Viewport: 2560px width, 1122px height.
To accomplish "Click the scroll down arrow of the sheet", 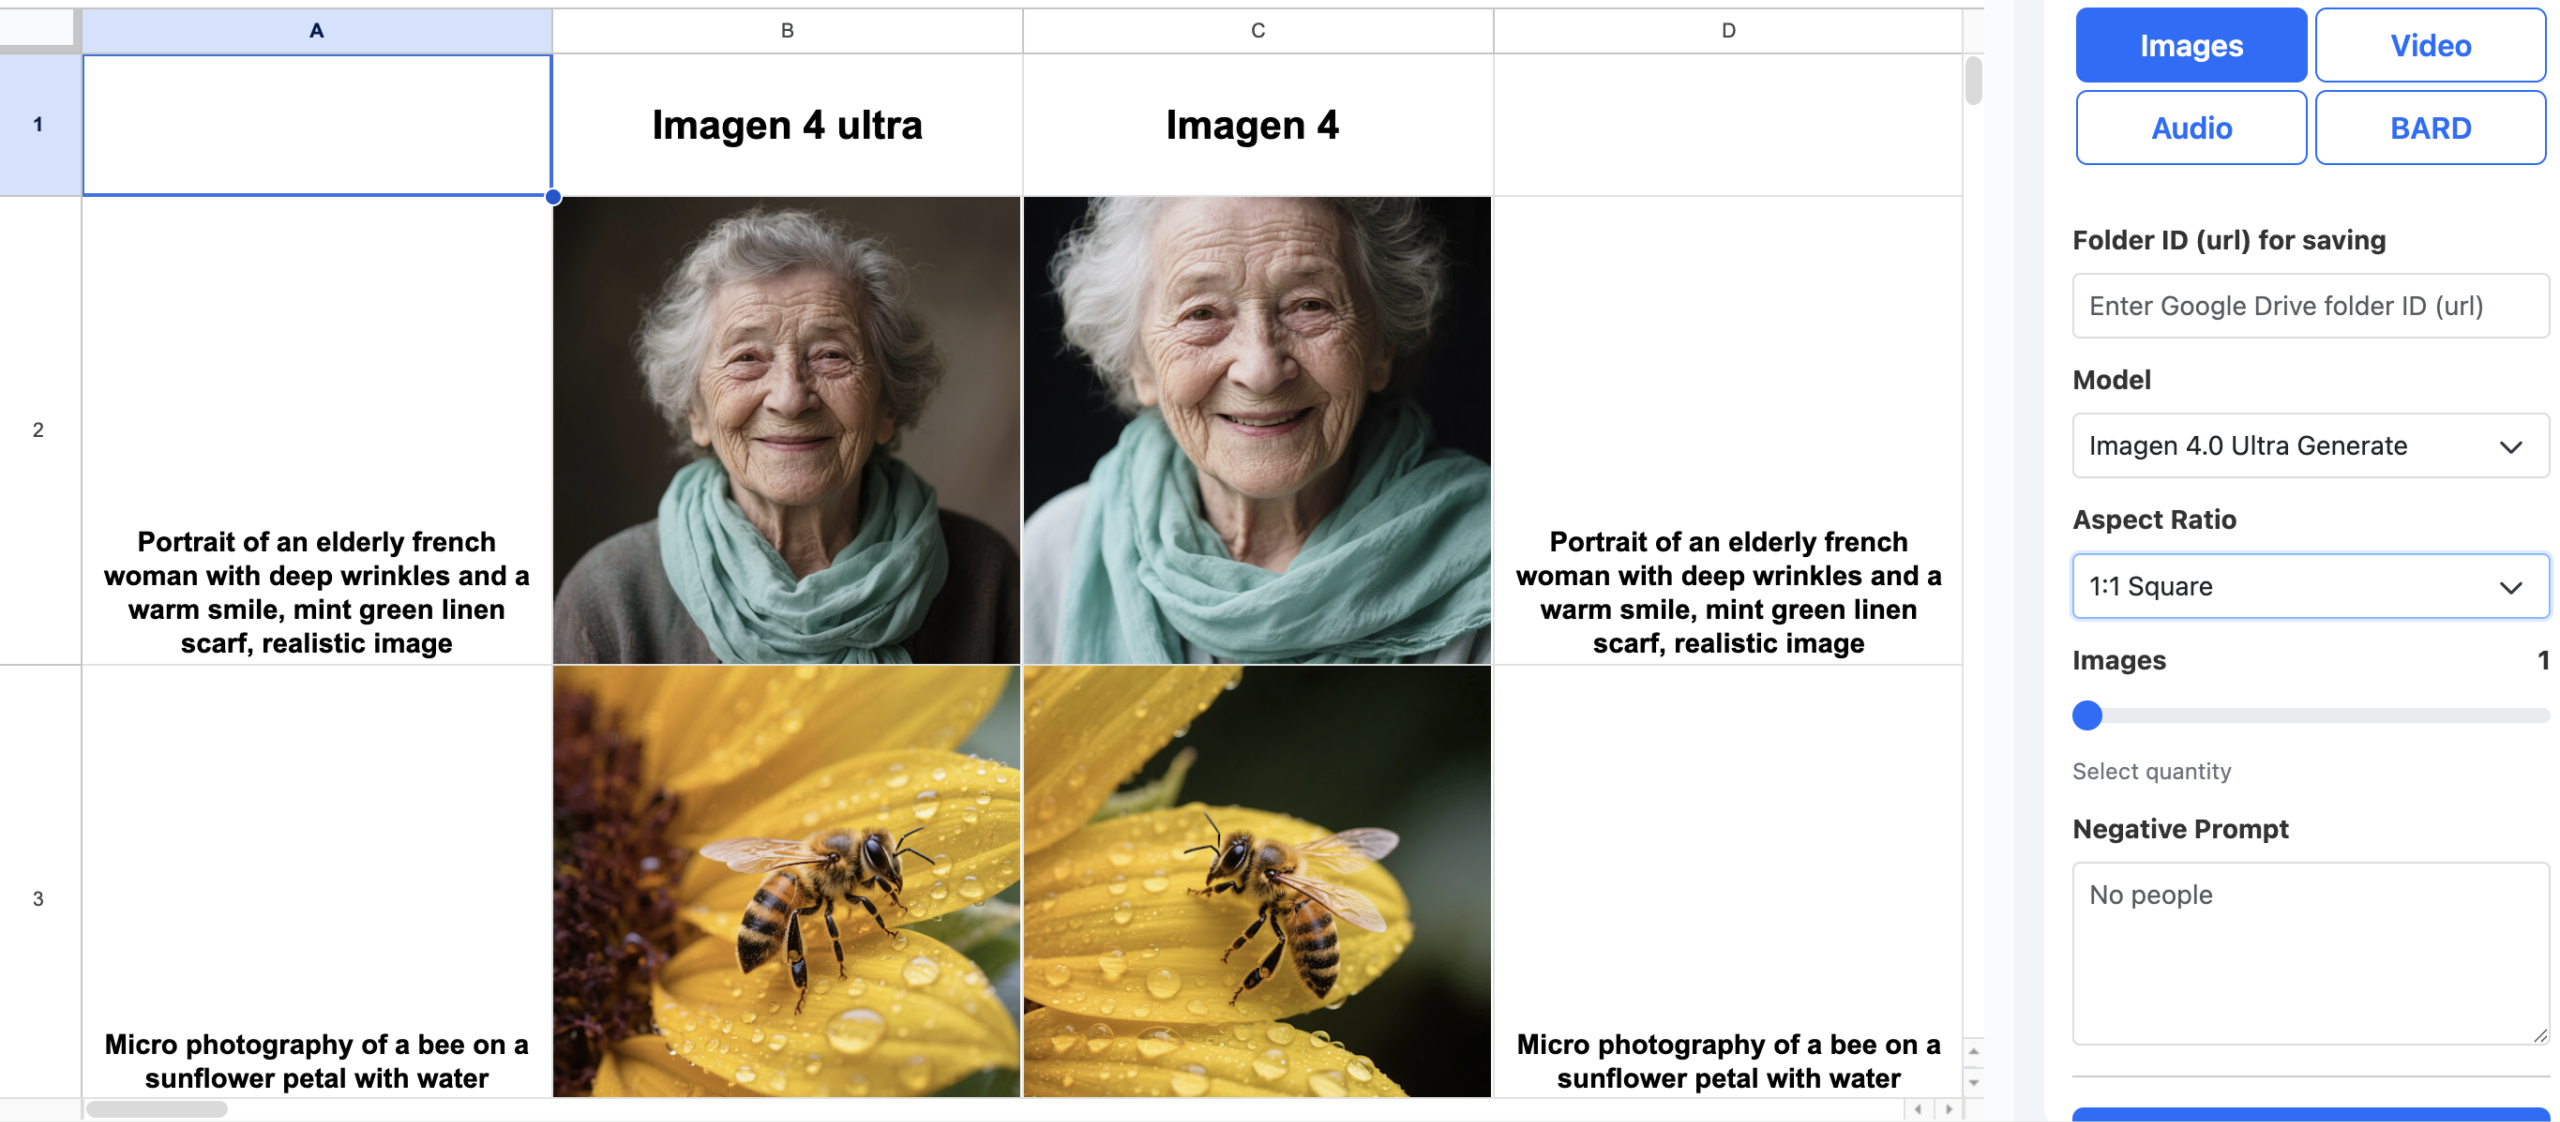I will pos(1973,1082).
